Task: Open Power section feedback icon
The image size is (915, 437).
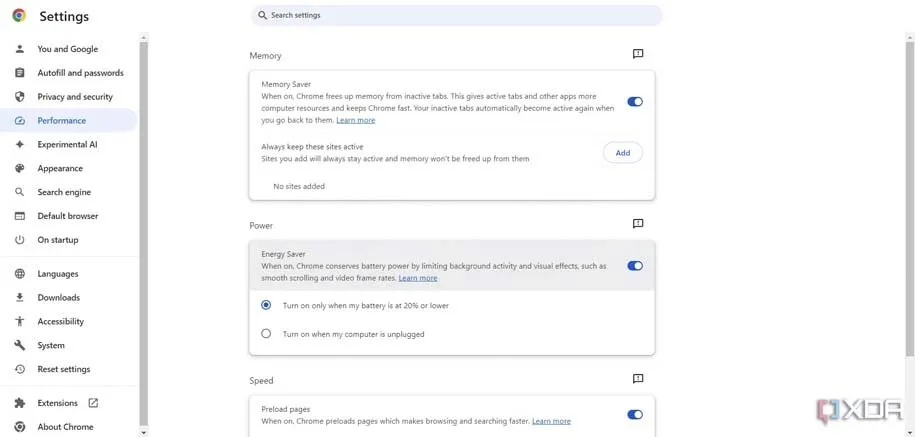Action: 638,224
